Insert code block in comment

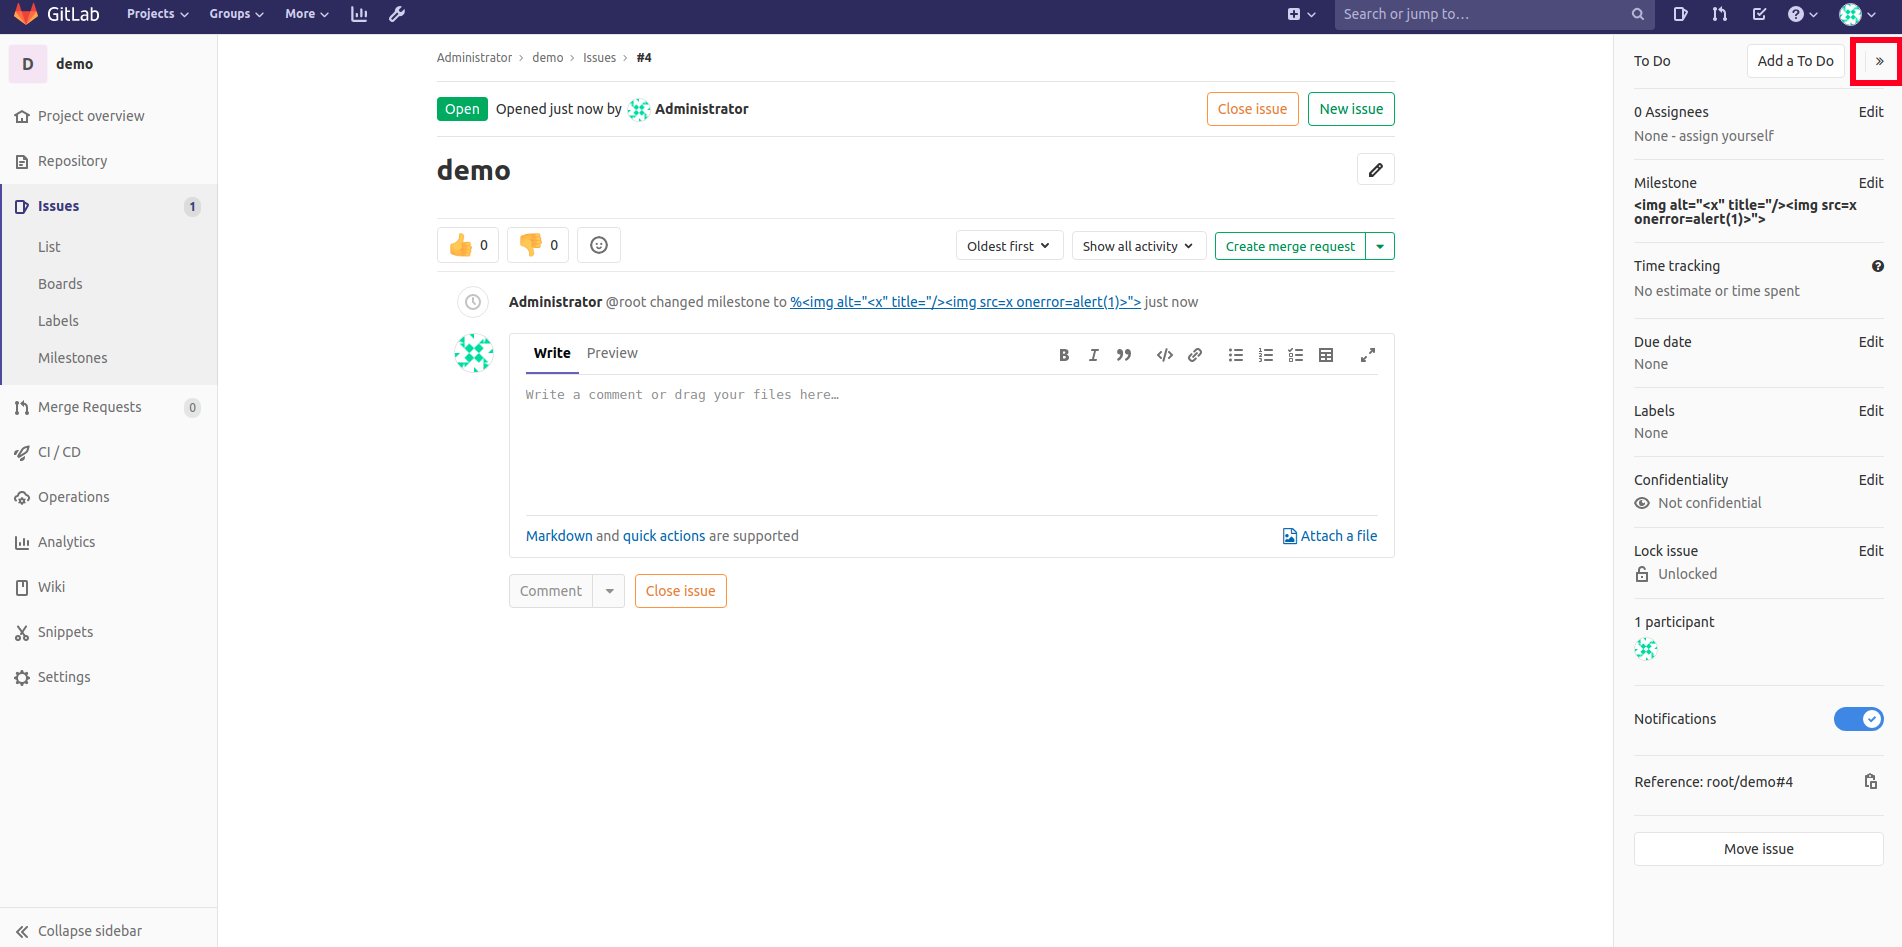pyautogui.click(x=1164, y=355)
